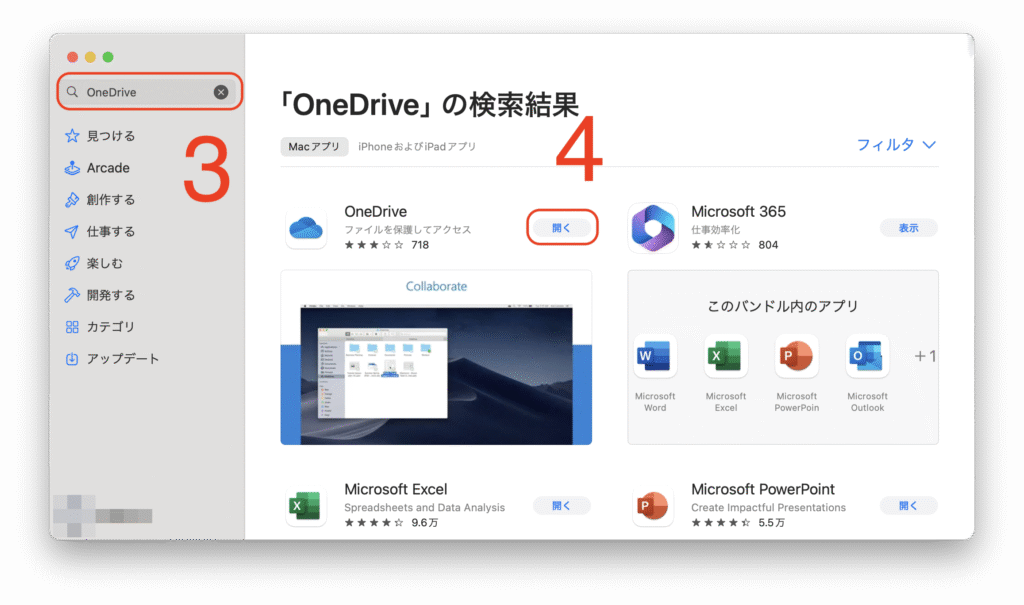Image resolution: width=1024 pixels, height=605 pixels.
Task: Click the Microsoft PowerPoint result title
Action: point(763,489)
